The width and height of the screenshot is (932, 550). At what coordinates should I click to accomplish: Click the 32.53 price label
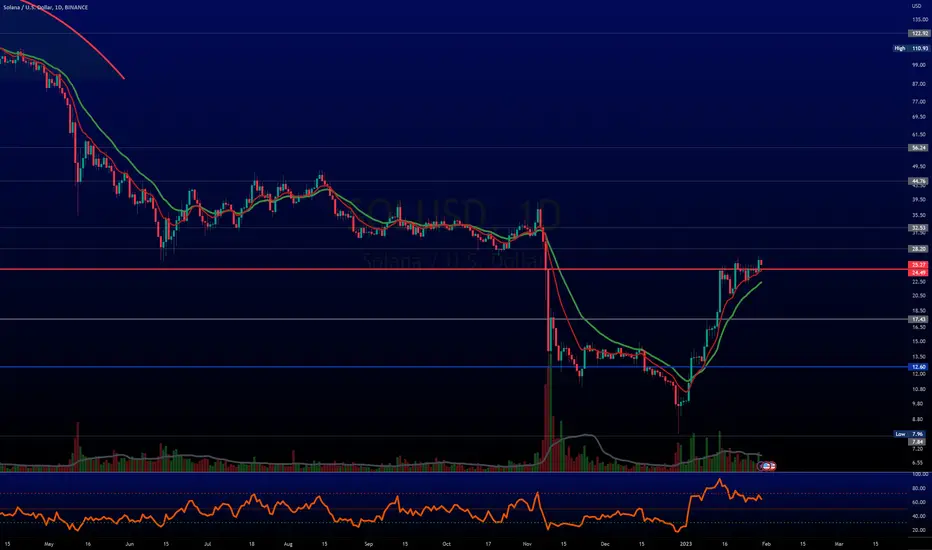(x=919, y=228)
